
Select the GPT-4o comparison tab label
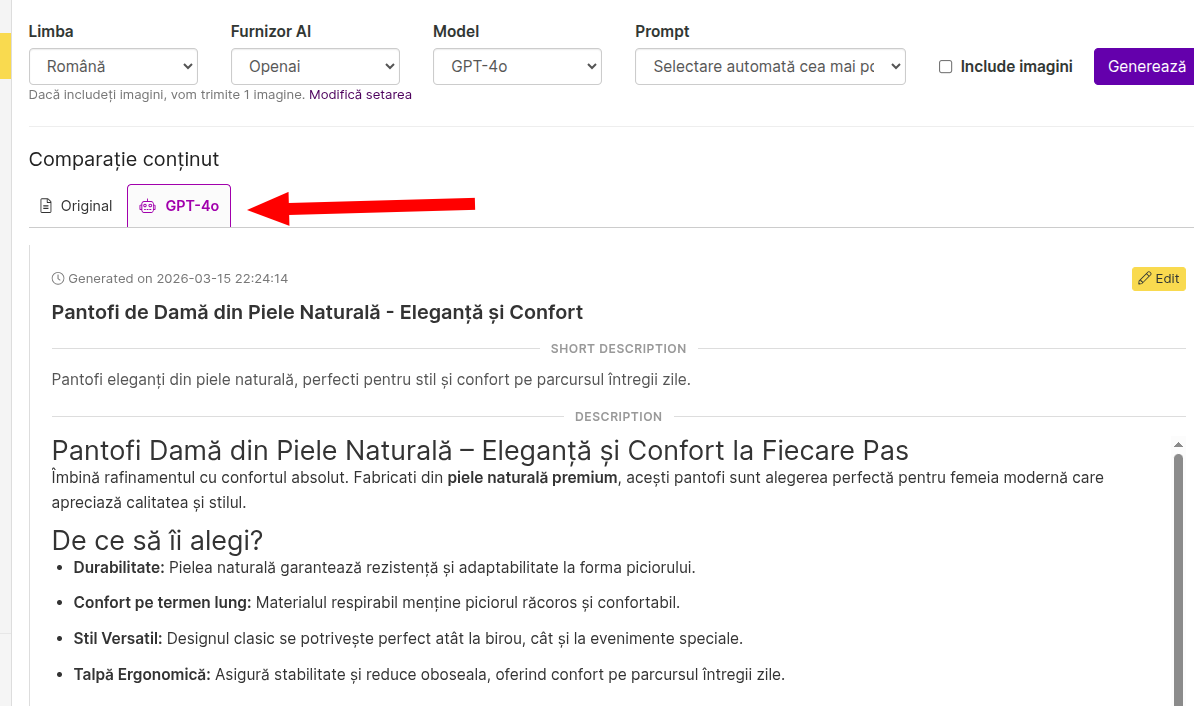(x=192, y=206)
